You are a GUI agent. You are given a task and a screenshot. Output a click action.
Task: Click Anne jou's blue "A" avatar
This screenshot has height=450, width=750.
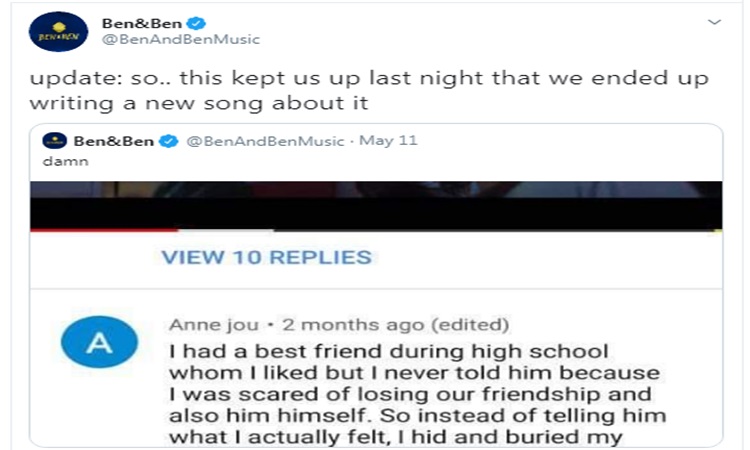(99, 343)
